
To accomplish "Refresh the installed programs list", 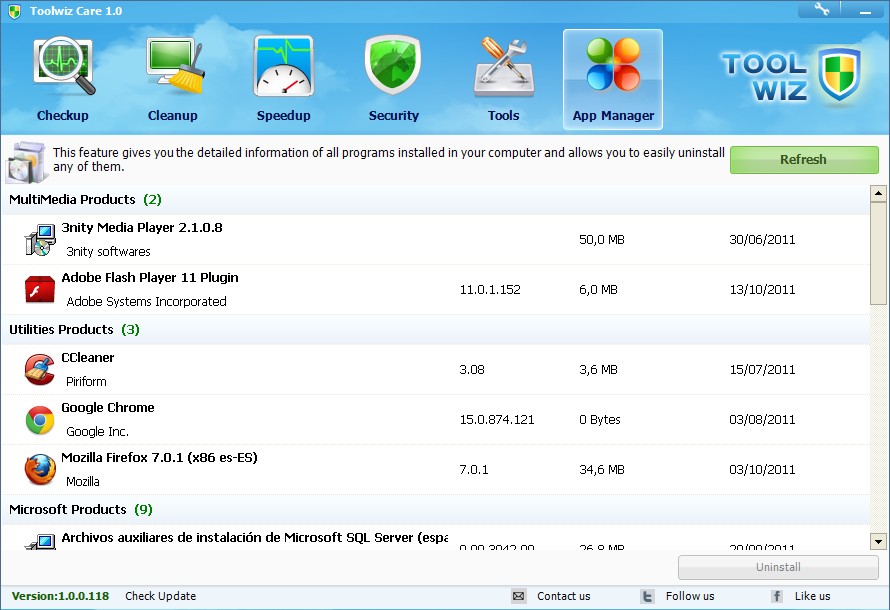I will 804,159.
